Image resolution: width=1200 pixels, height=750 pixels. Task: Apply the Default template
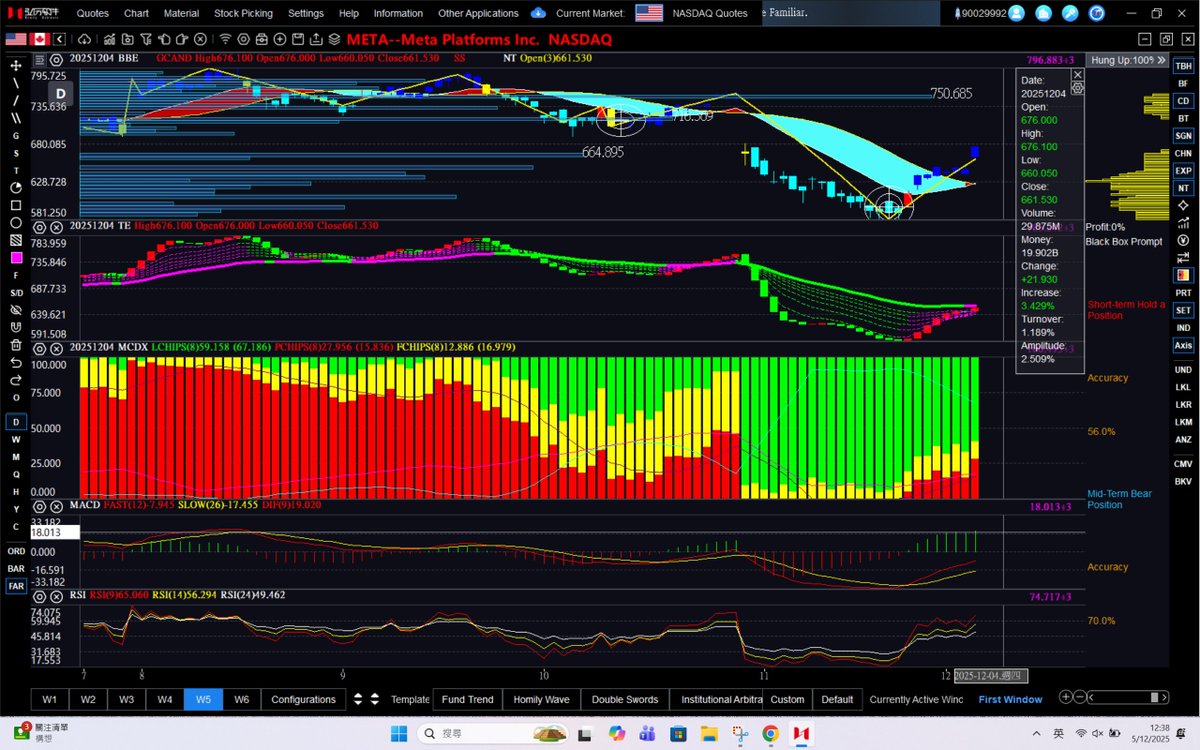click(837, 699)
